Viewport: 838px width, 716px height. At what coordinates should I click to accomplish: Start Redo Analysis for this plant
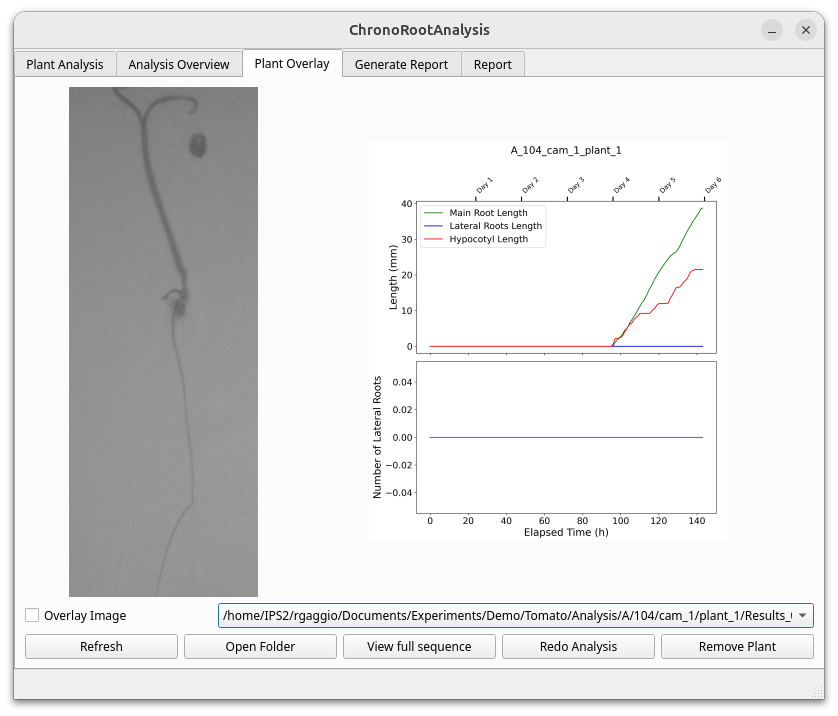(x=578, y=646)
